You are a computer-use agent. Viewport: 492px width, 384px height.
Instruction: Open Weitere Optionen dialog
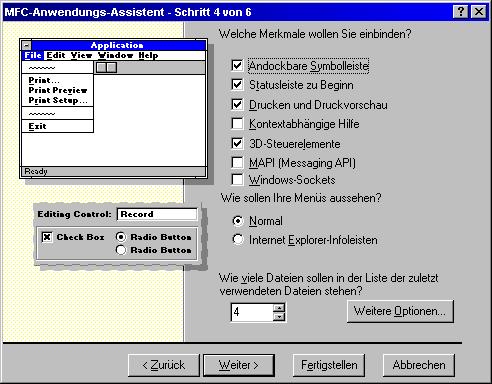400,311
